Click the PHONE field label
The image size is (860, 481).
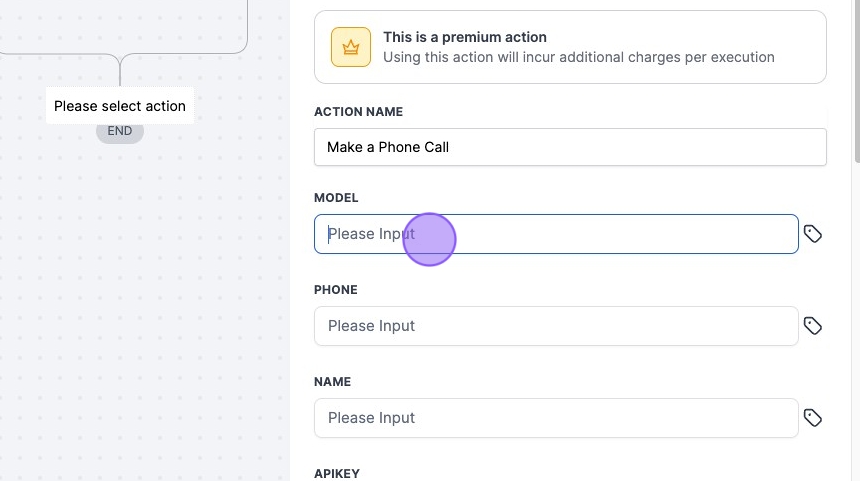(336, 290)
